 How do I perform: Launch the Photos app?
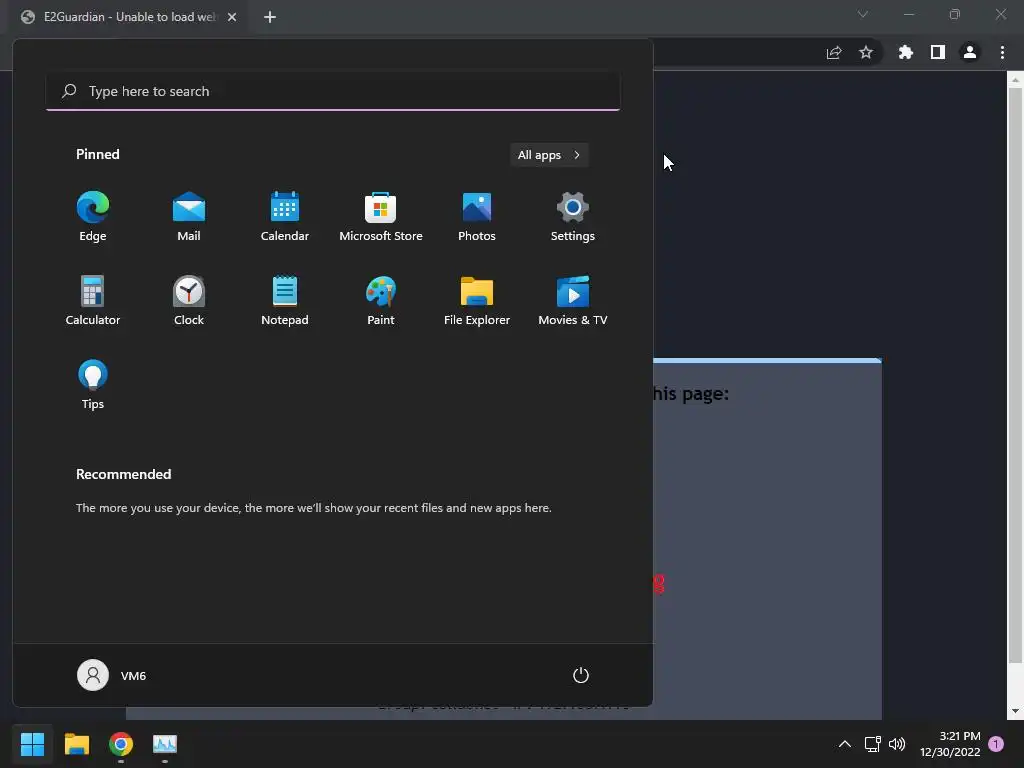pyautogui.click(x=477, y=217)
